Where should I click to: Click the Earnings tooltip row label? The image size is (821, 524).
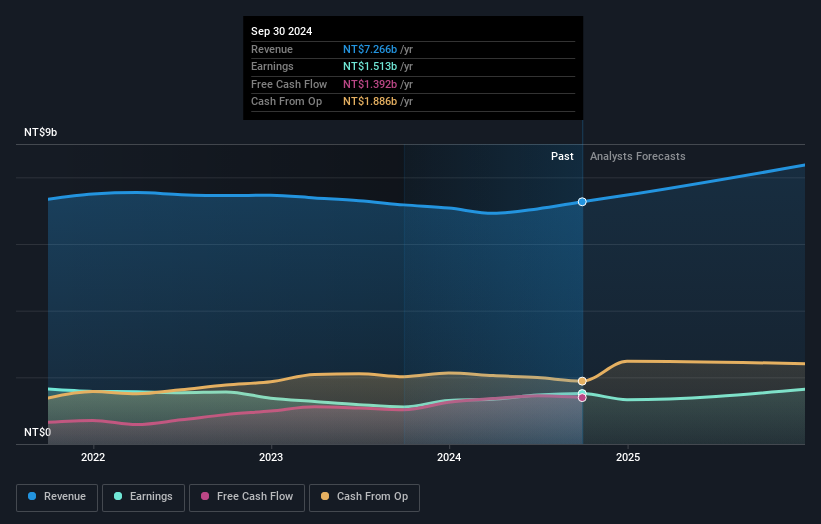(272, 66)
